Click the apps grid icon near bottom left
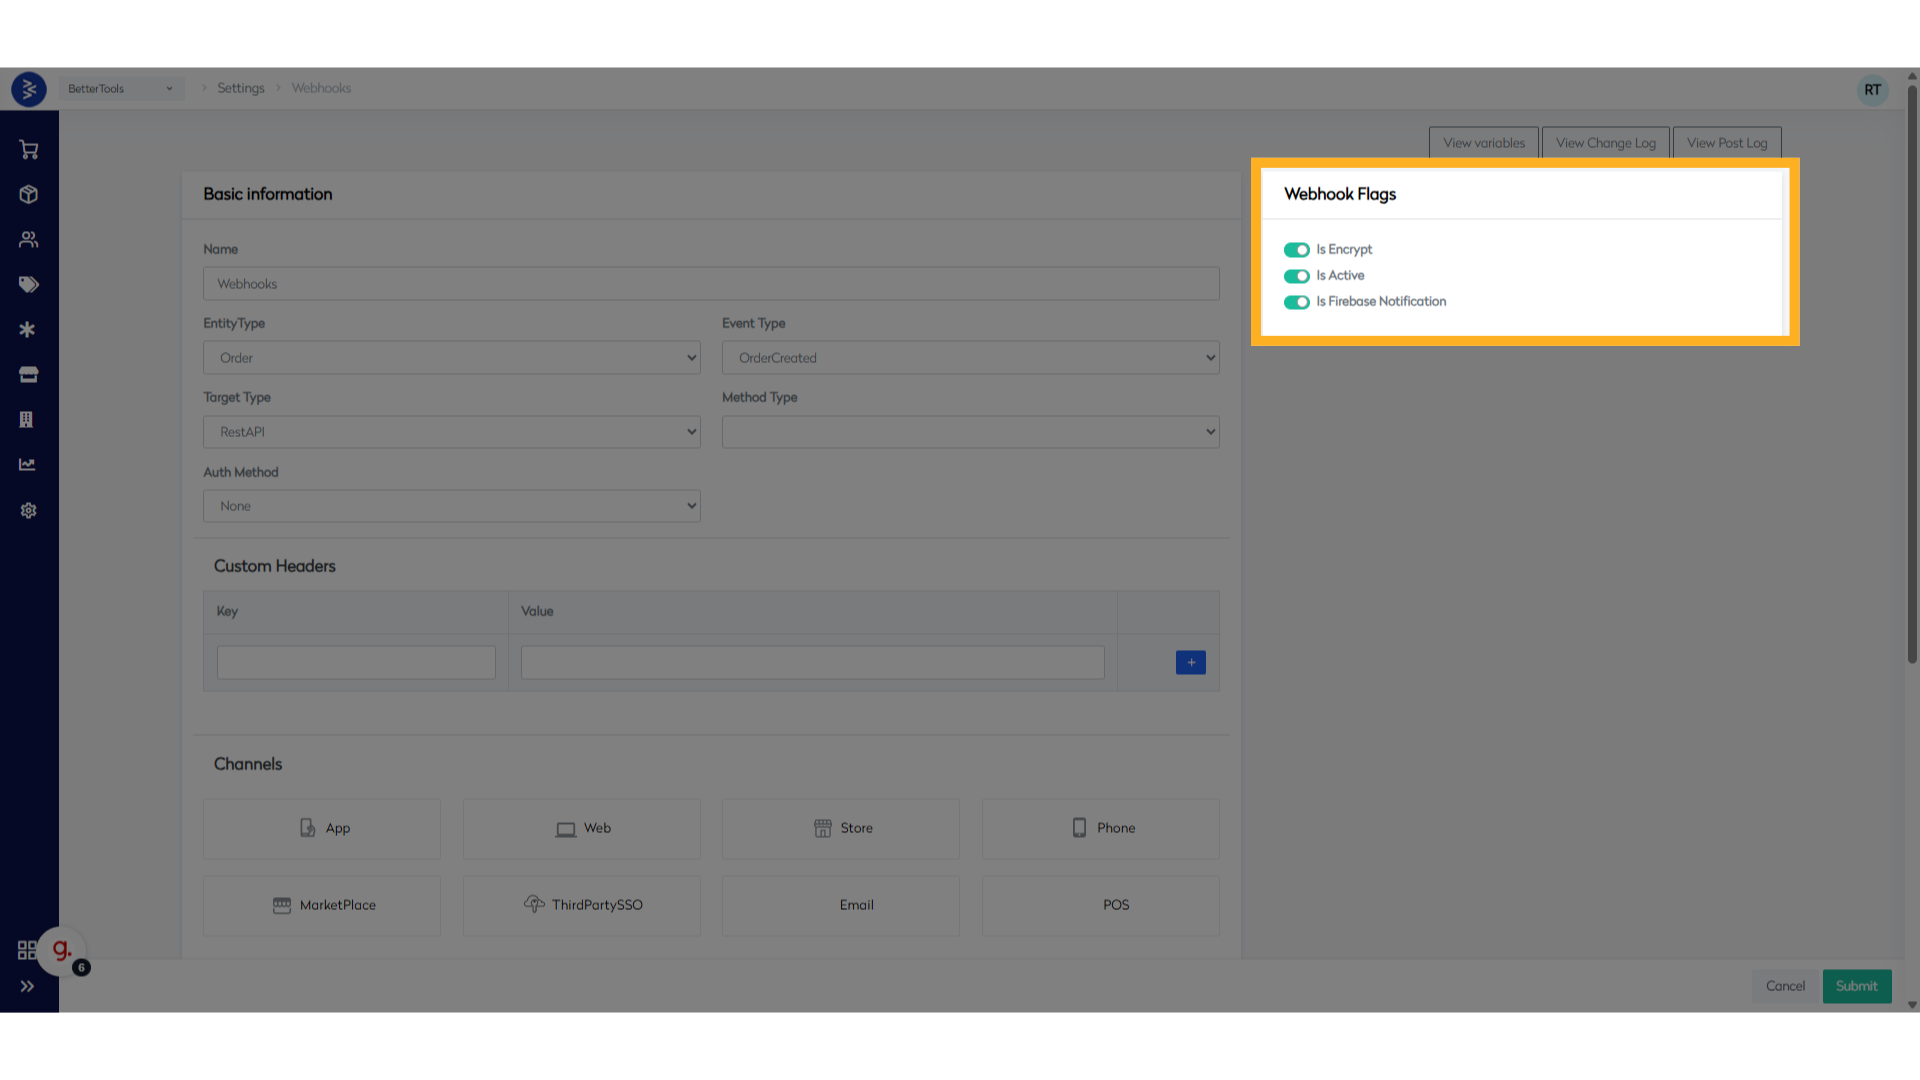 click(27, 950)
